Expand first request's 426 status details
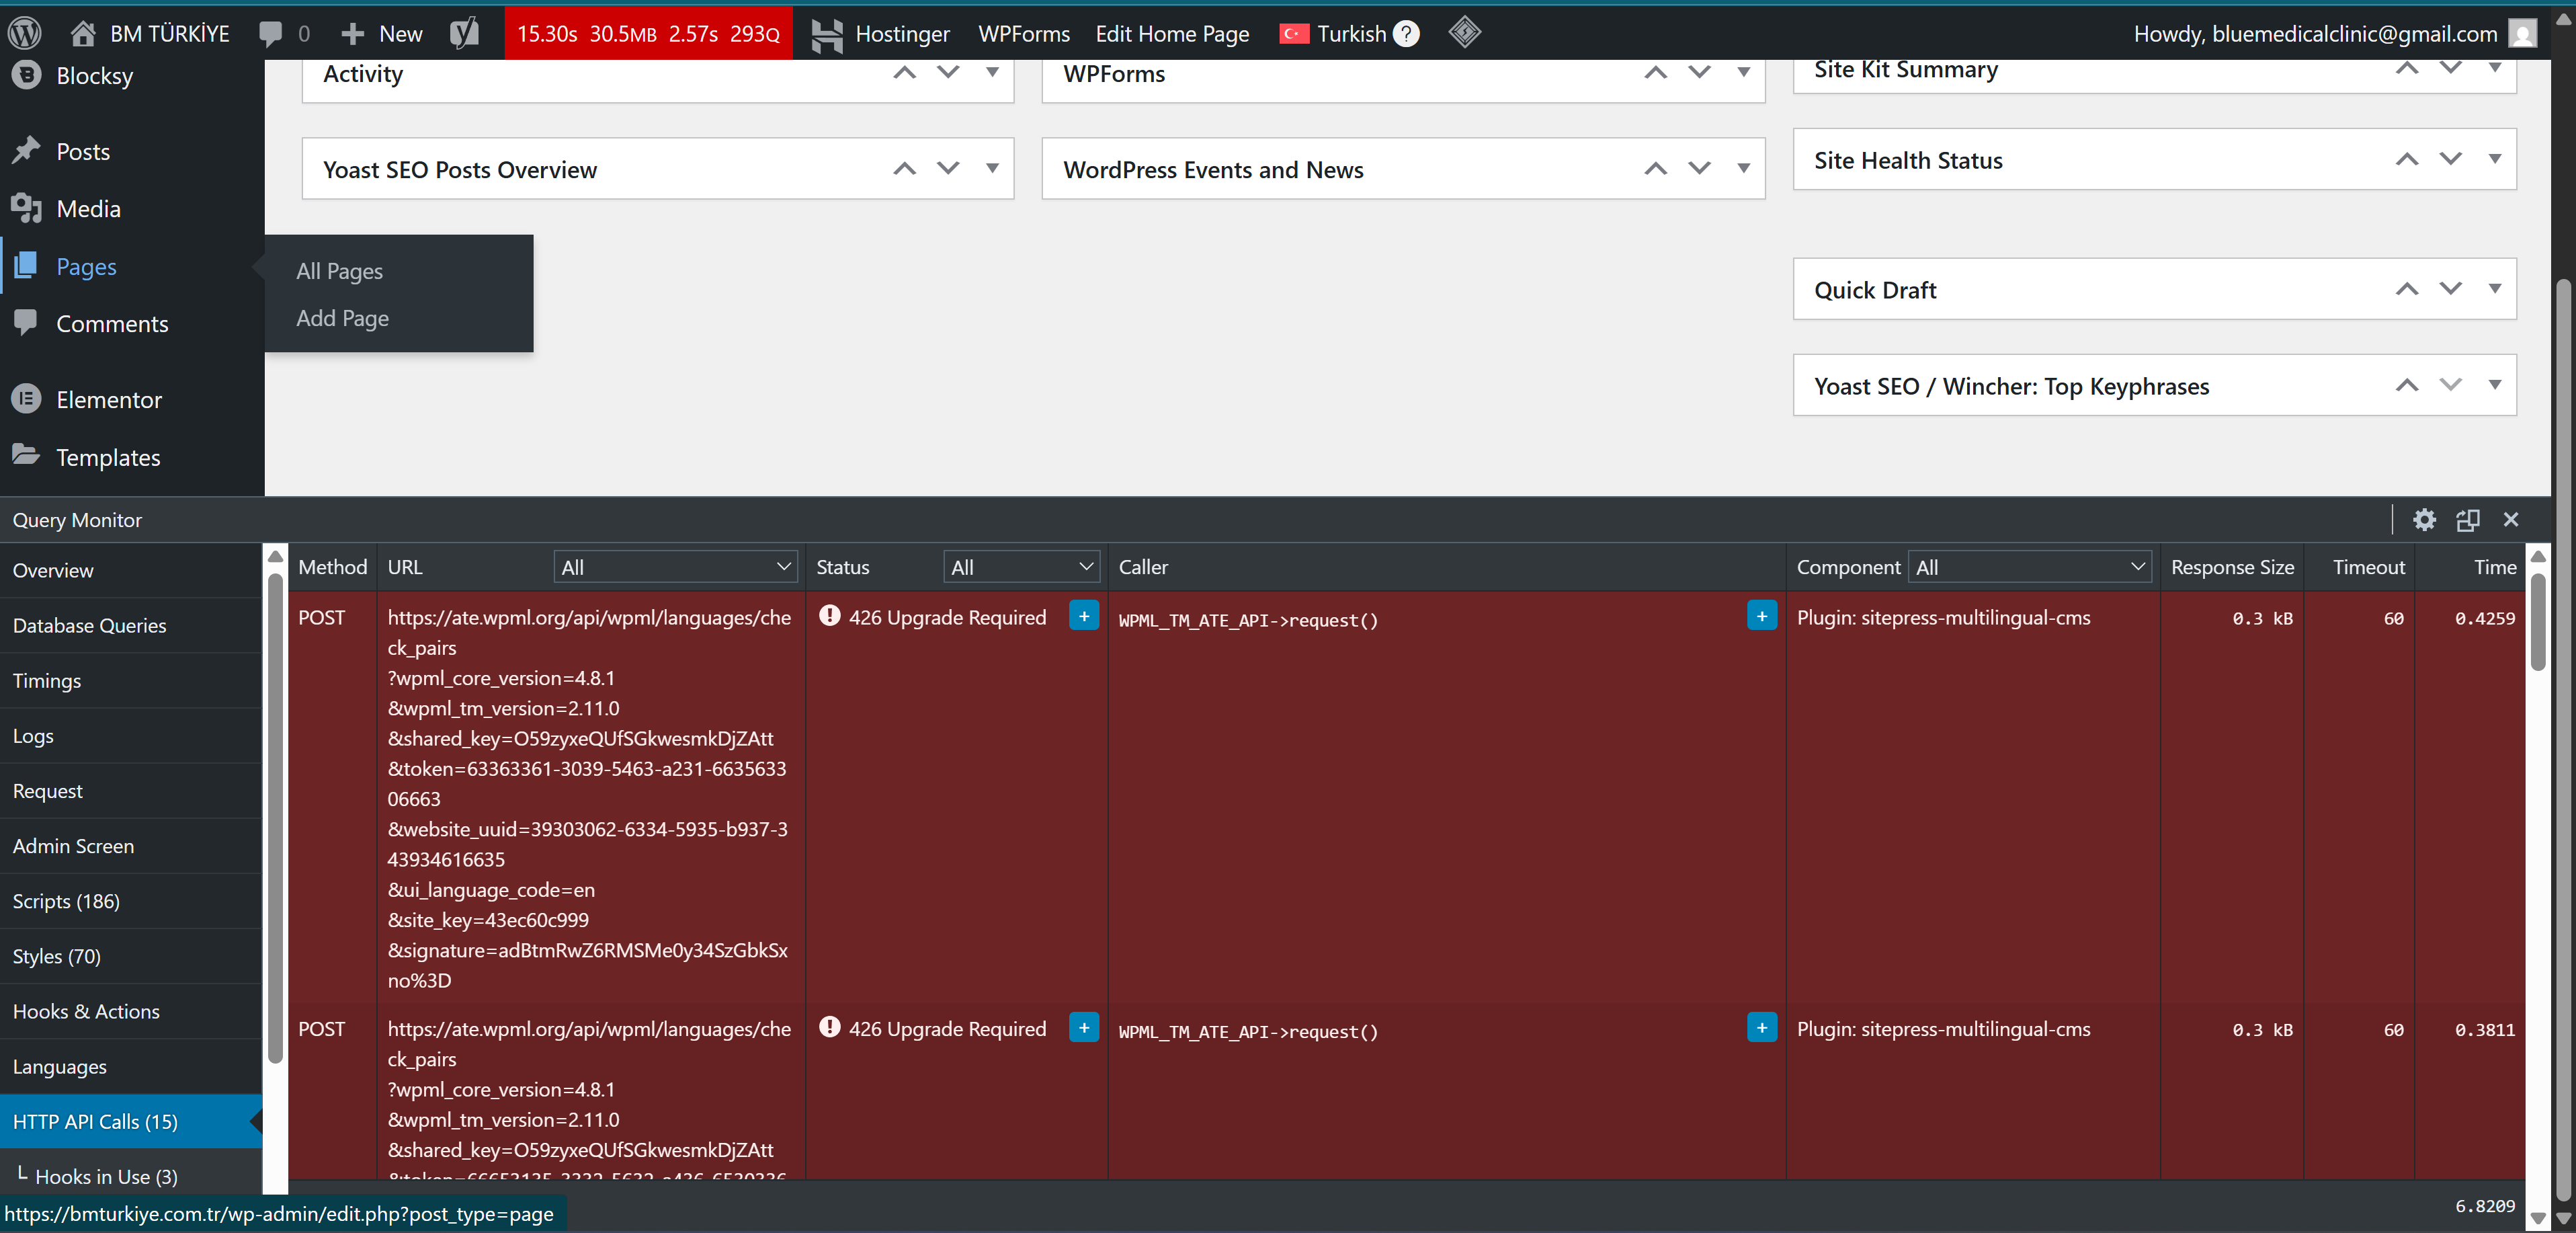Screen dimensions: 2576x1233 coord(1083,615)
